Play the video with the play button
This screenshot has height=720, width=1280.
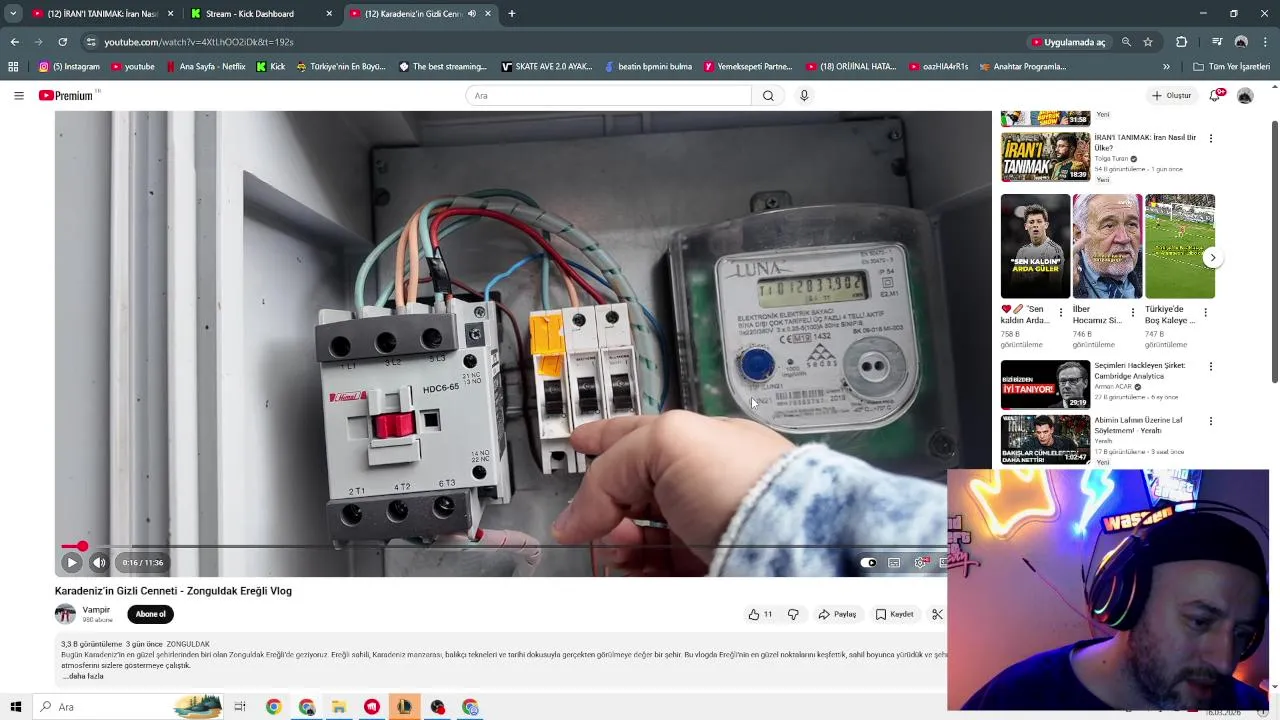tap(71, 562)
